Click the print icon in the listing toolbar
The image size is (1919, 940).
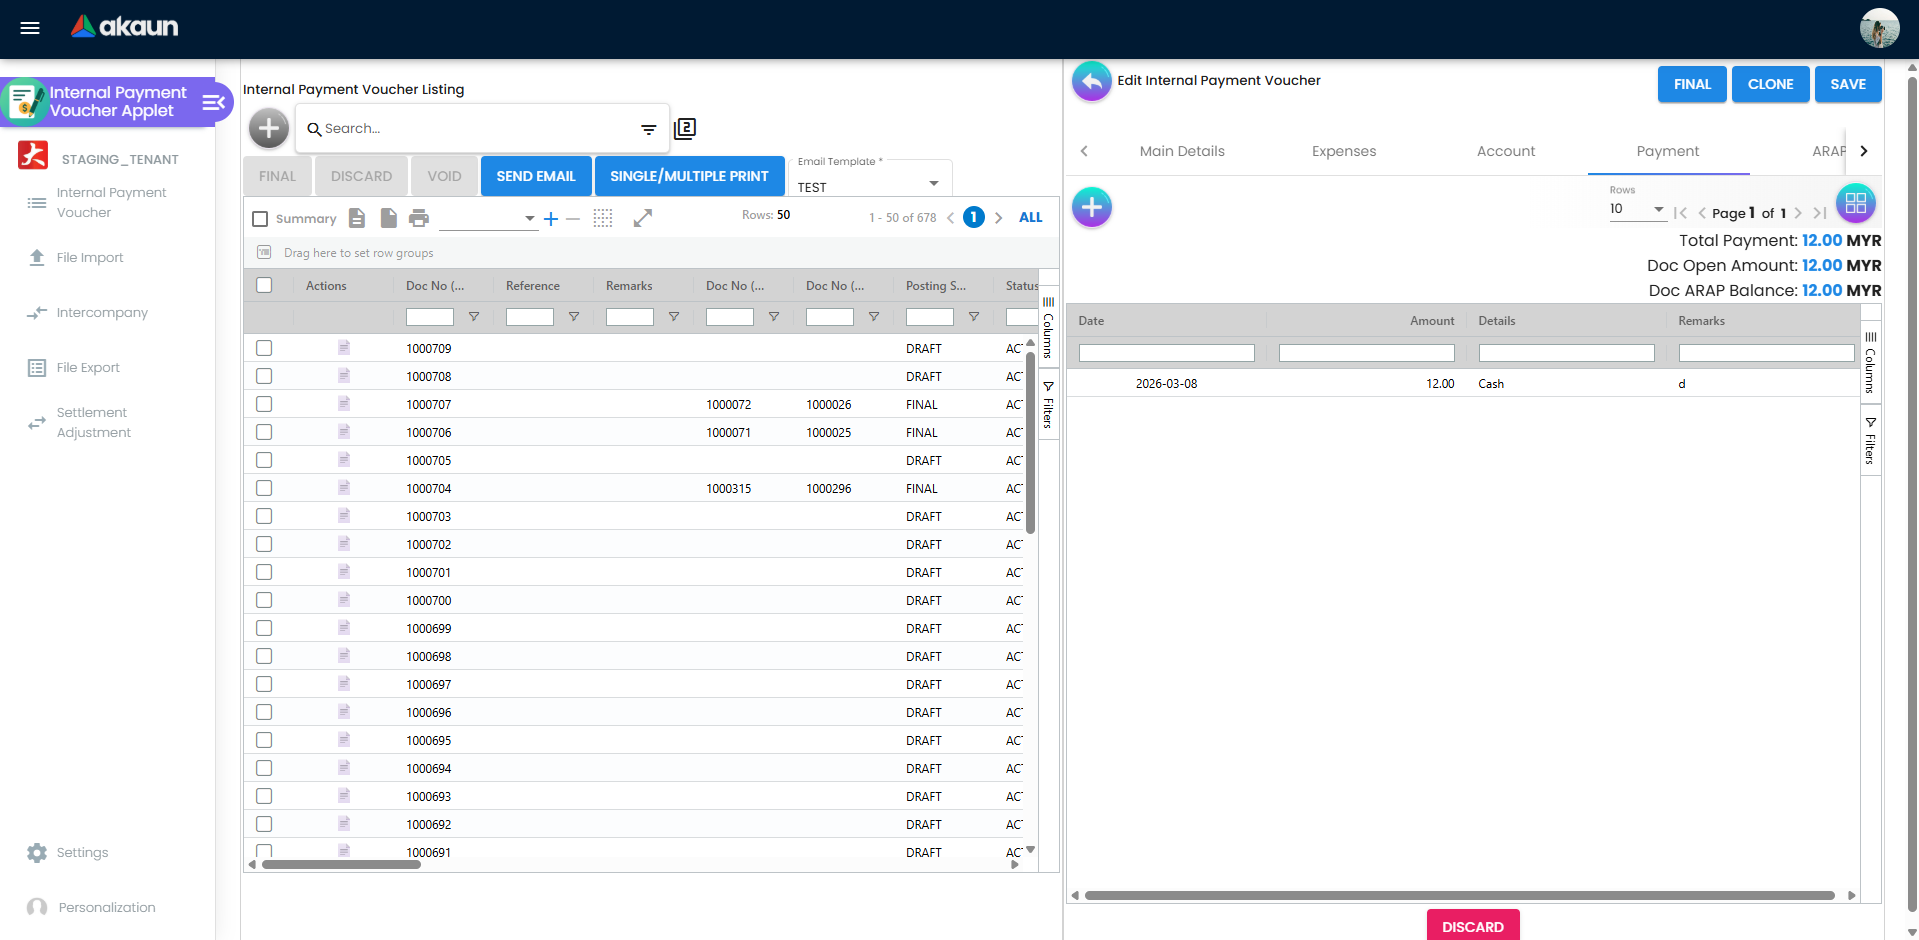(419, 217)
